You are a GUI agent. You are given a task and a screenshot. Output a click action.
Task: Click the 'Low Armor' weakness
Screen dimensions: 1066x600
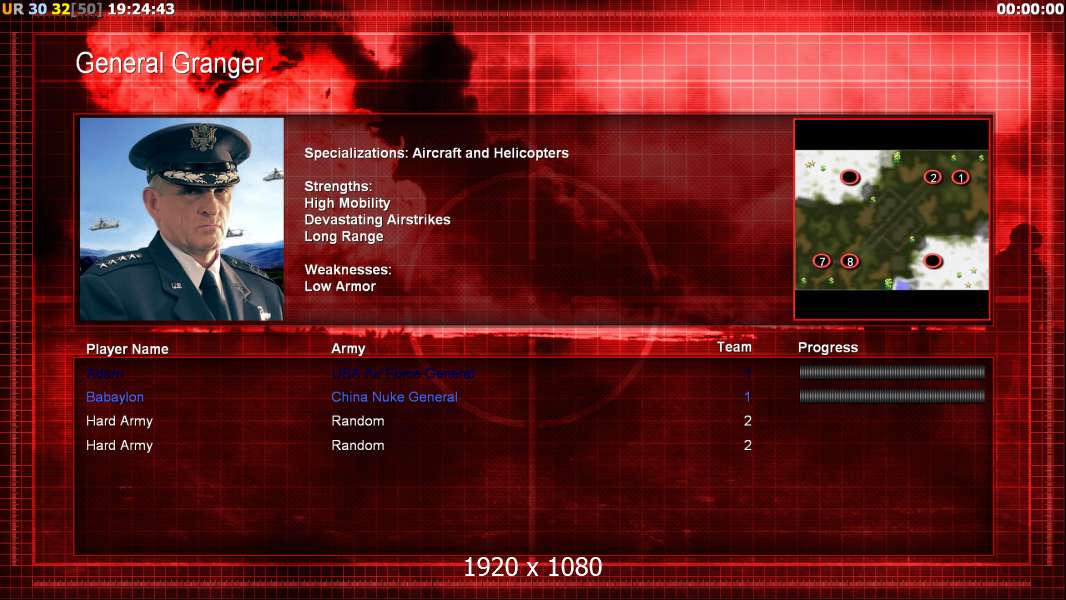[x=340, y=286]
